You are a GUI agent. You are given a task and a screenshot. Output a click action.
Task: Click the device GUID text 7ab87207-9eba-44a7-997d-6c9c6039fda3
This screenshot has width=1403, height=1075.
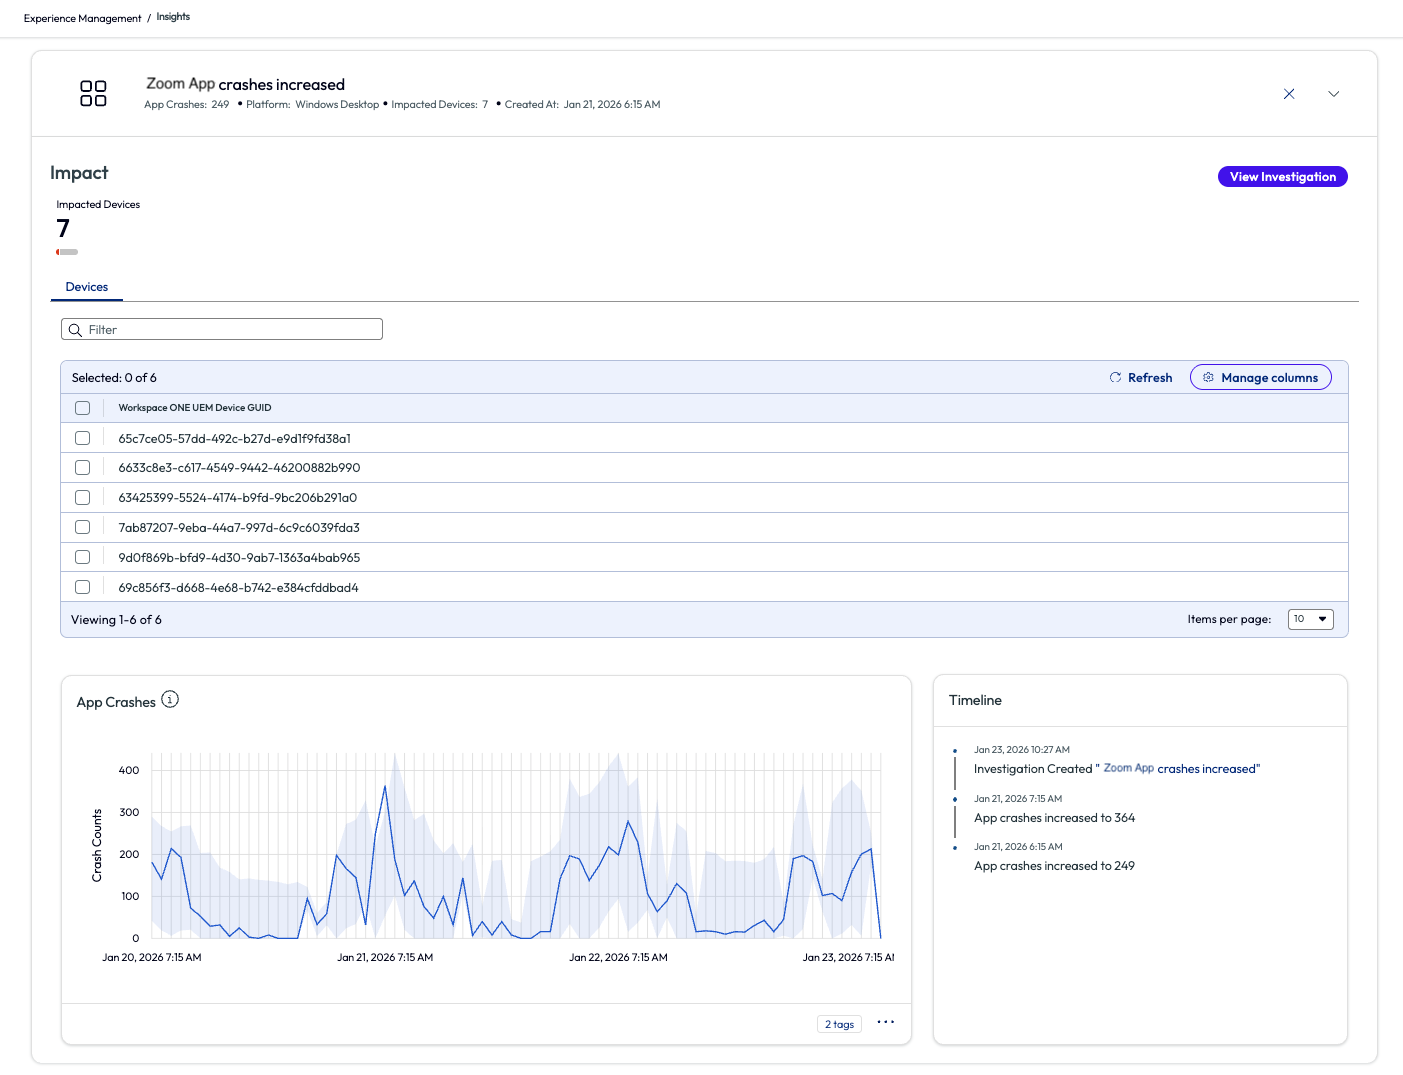[x=239, y=528]
